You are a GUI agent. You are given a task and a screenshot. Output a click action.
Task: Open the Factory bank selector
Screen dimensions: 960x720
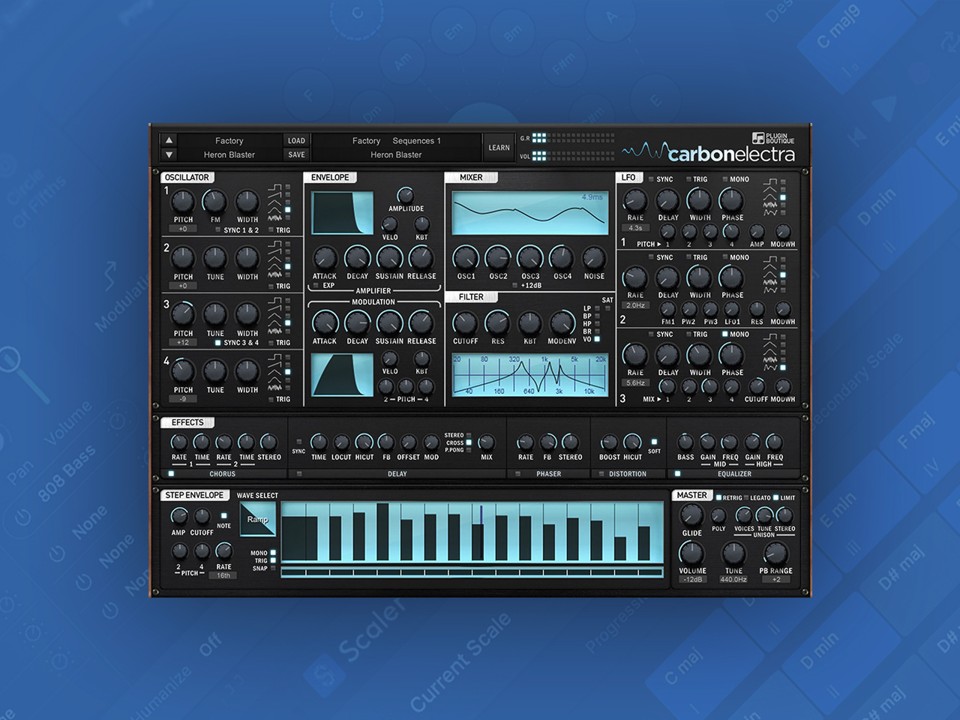click(x=230, y=140)
